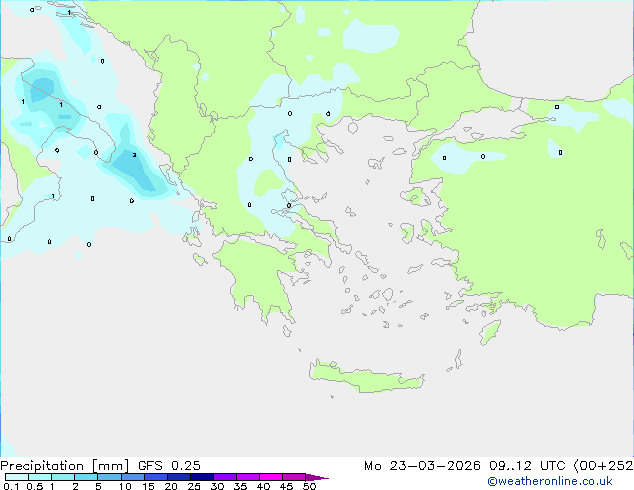Click the 20–25 mm legend color swatch
This screenshot has width=634, height=490.
pos(179,477)
